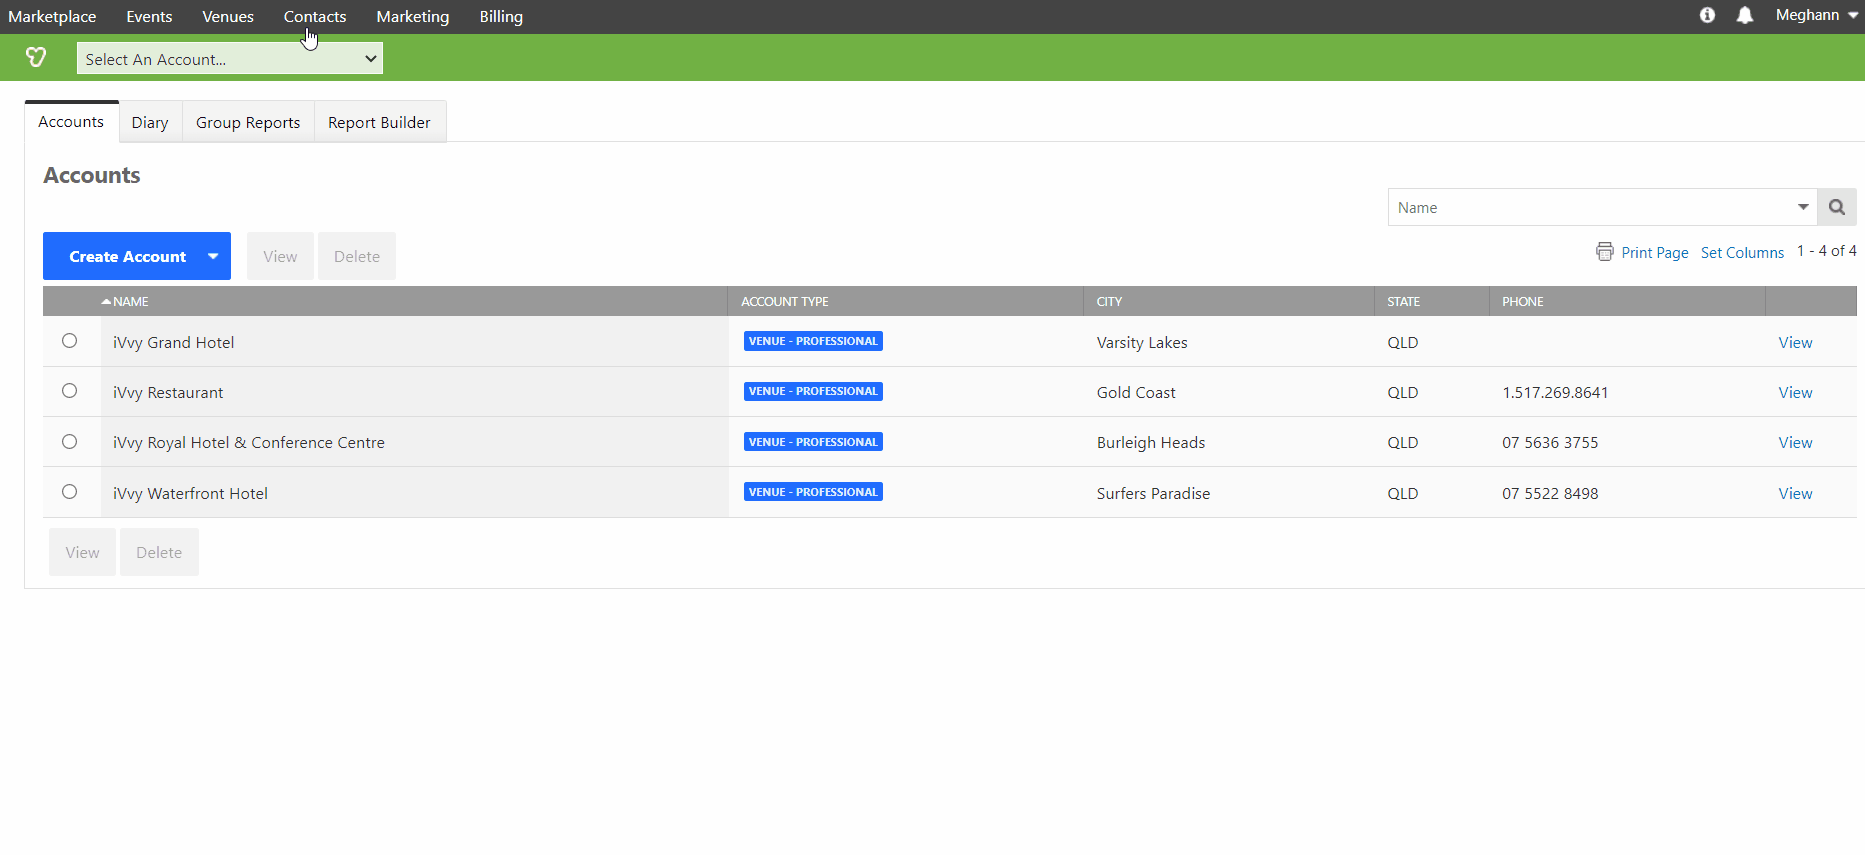The width and height of the screenshot is (1865, 855).
Task: Click the Print Page link
Action: (x=1654, y=253)
